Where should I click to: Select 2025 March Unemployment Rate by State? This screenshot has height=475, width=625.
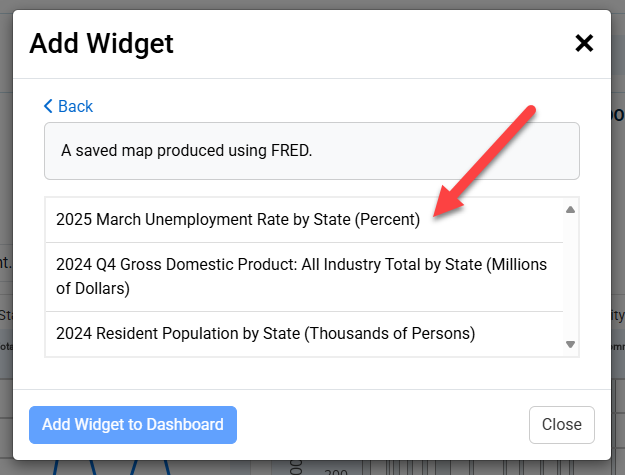point(238,220)
